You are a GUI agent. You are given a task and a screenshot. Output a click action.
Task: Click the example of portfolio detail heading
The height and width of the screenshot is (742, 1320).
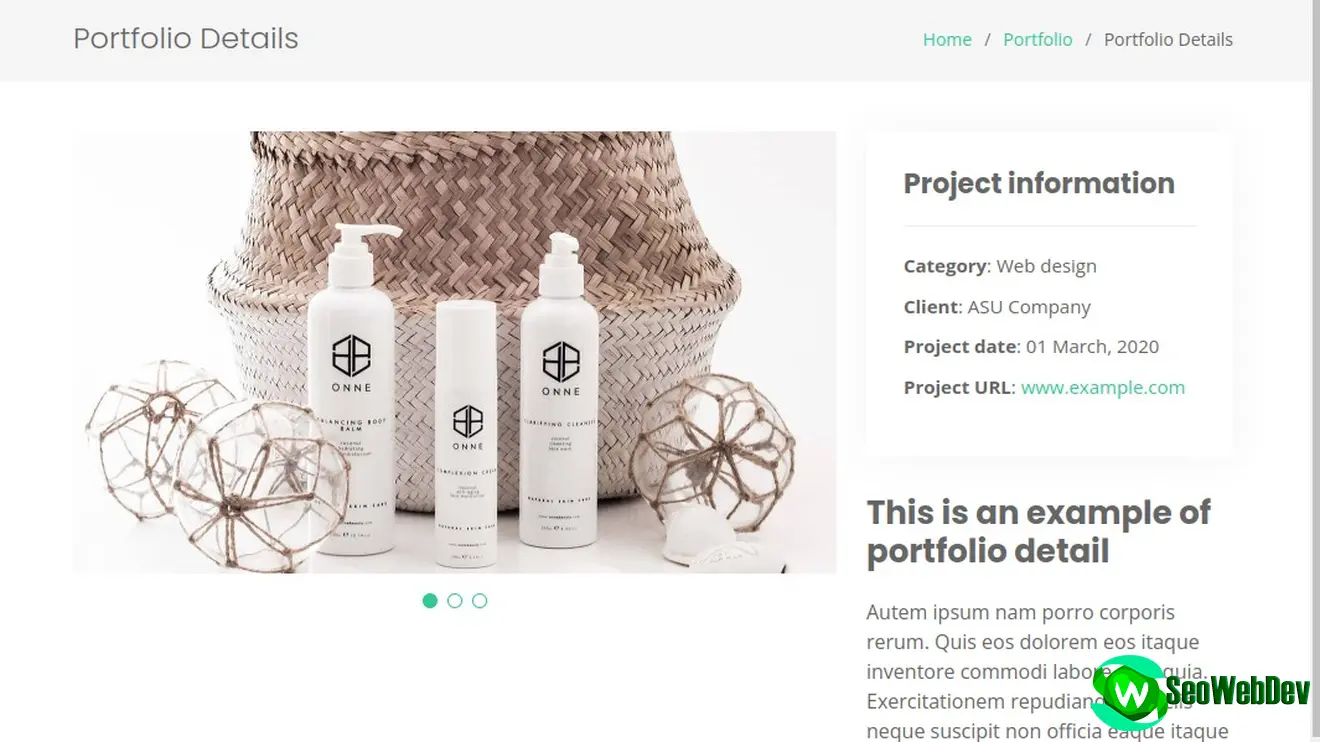pos(1038,531)
